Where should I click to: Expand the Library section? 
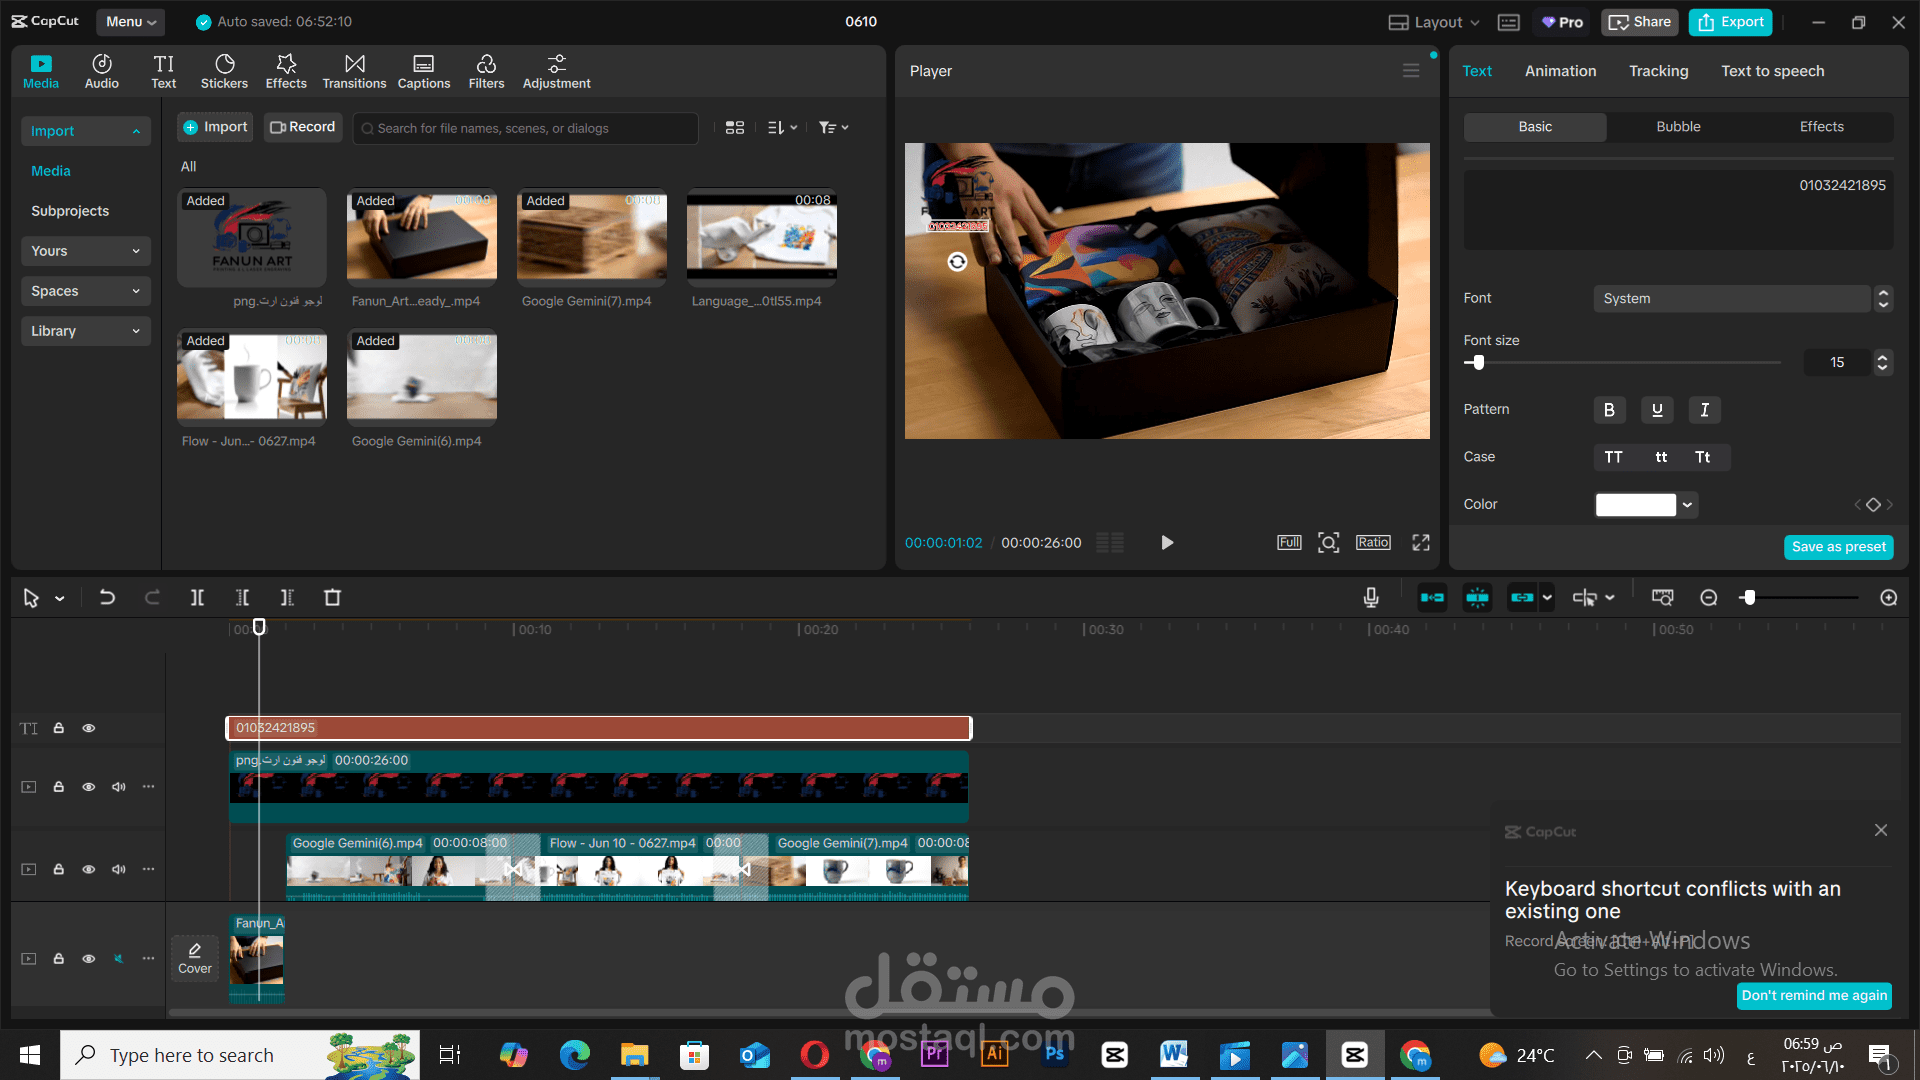85,331
